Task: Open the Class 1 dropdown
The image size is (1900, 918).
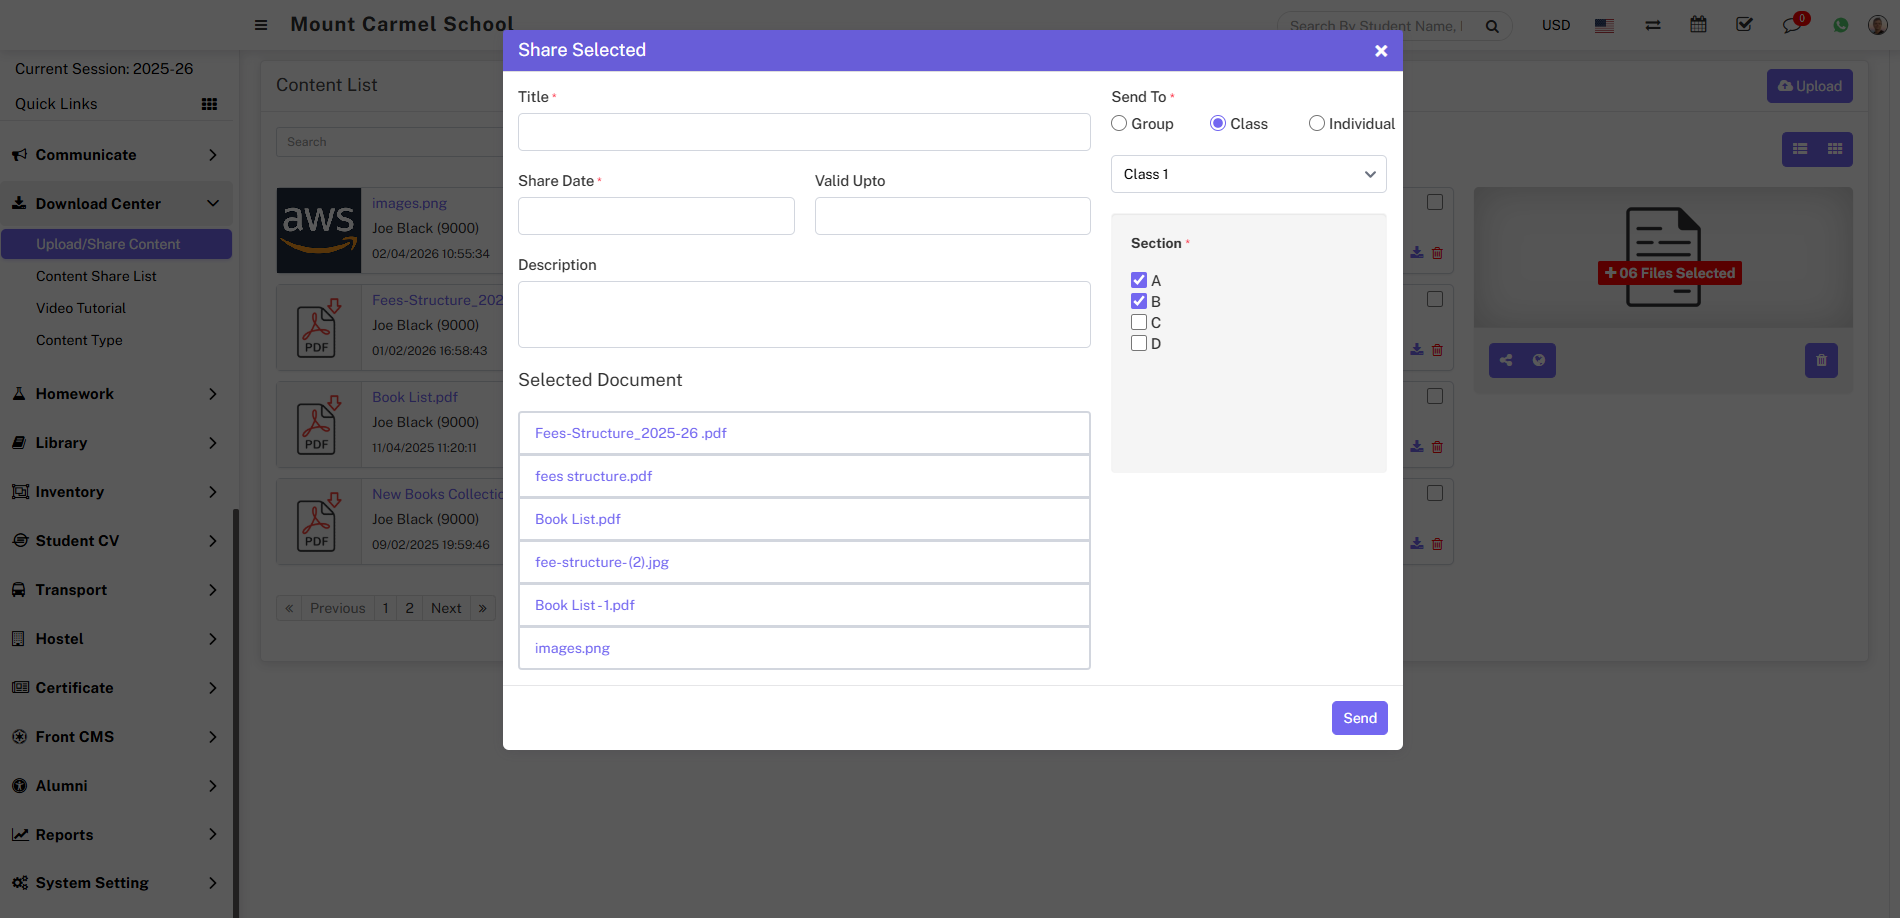Action: (1248, 174)
